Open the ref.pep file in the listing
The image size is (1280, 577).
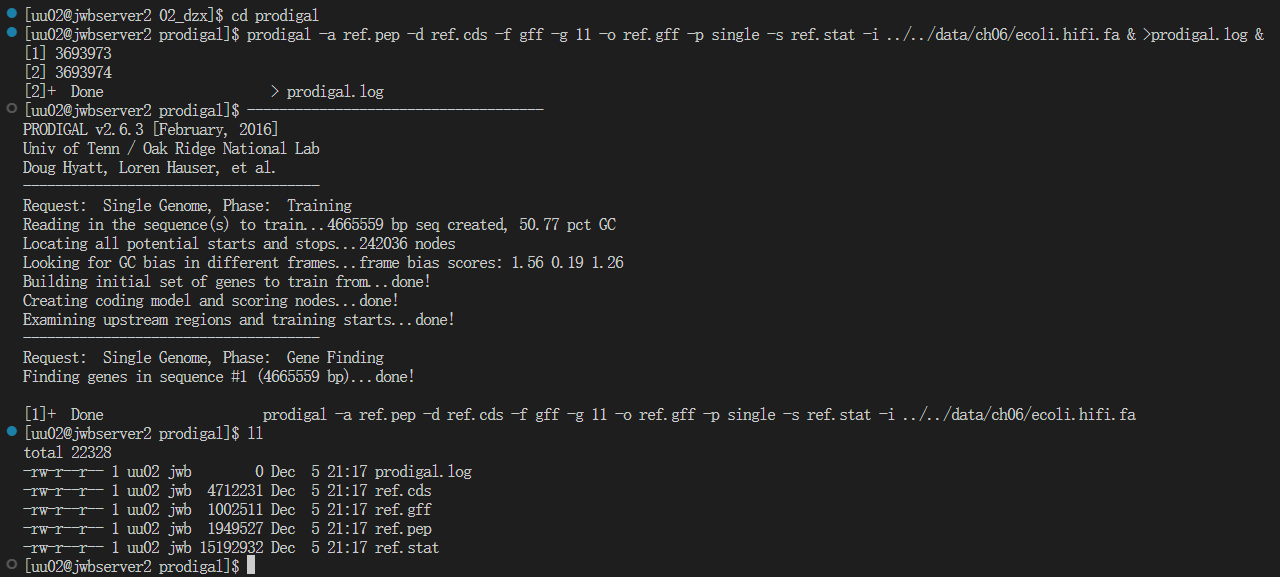coord(403,529)
